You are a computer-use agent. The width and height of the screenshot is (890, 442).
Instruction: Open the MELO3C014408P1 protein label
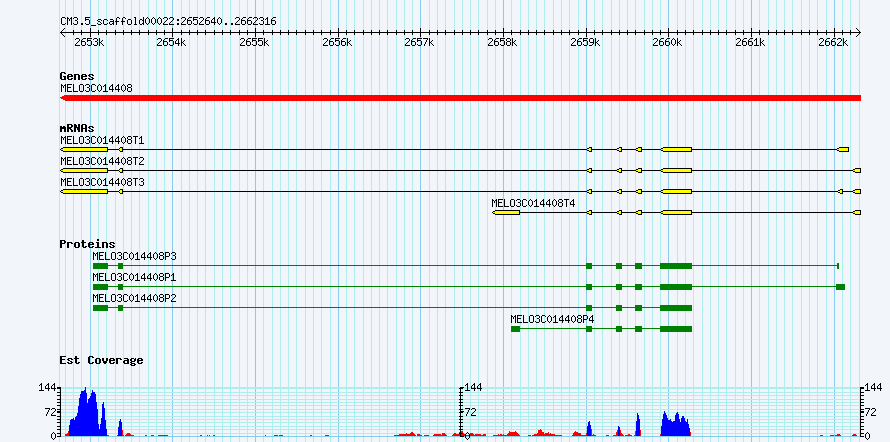click(x=135, y=277)
